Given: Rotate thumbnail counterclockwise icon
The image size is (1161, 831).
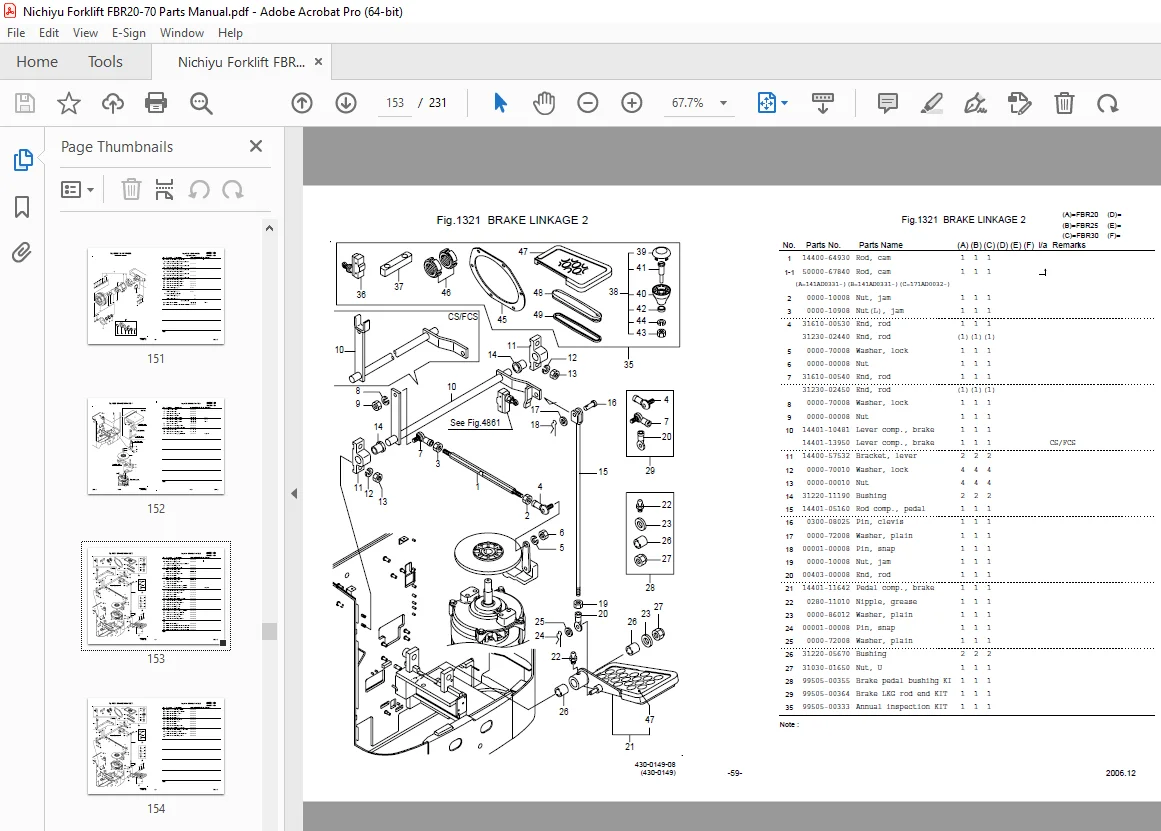Looking at the screenshot, I should click(198, 190).
